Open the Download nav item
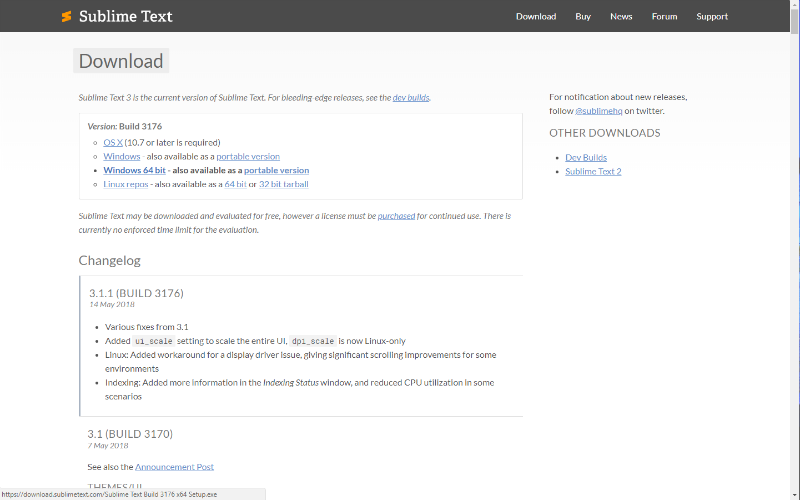The image size is (800, 500). (536, 16)
